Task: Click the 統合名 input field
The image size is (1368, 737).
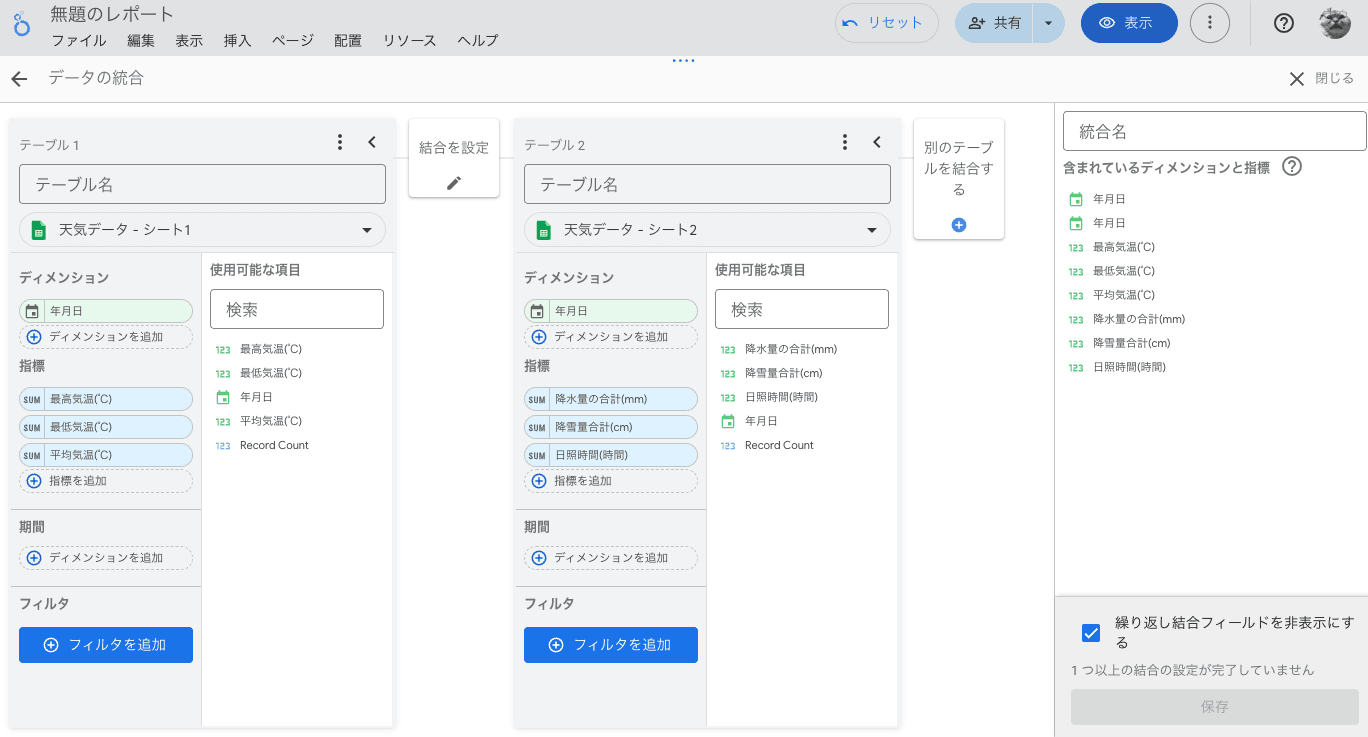Action: pyautogui.click(x=1214, y=131)
